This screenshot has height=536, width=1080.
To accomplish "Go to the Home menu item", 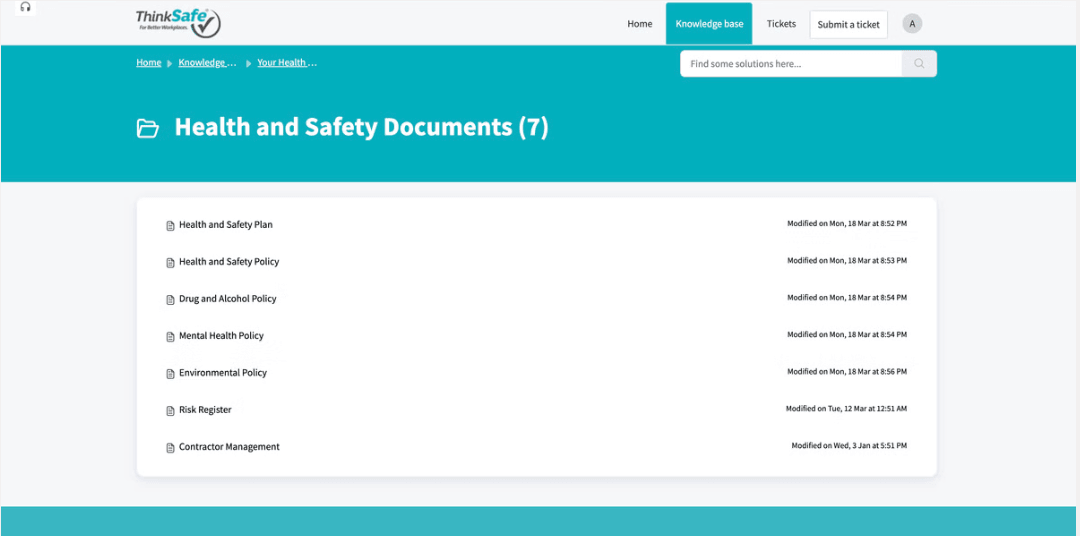I will 640,24.
